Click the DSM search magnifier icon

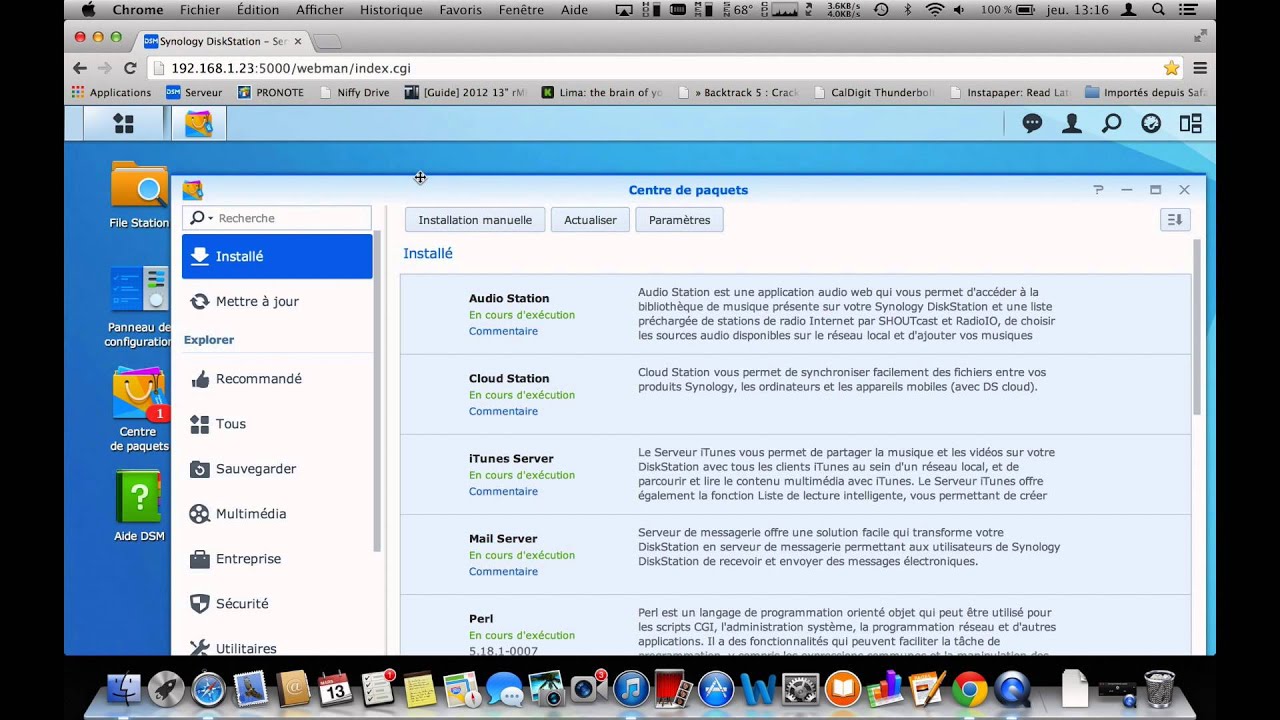(x=1111, y=123)
